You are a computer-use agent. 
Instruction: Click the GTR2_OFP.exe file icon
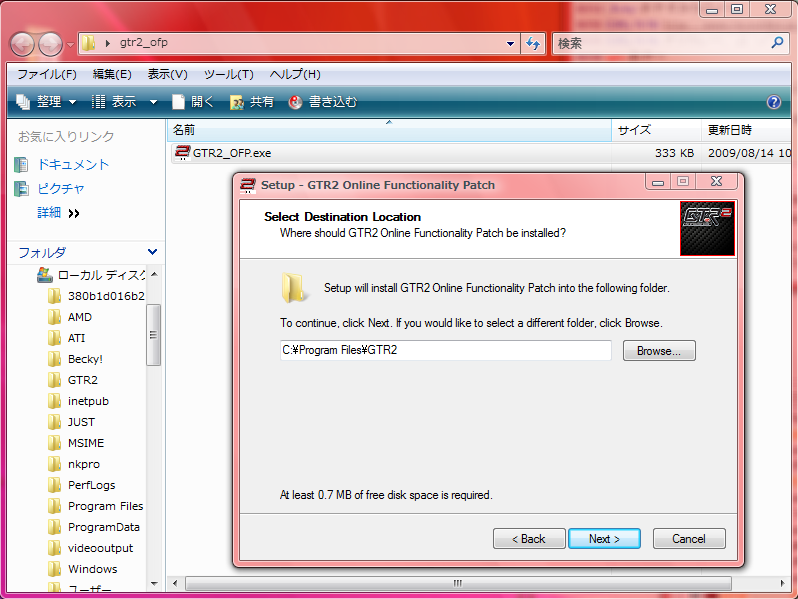click(x=182, y=153)
